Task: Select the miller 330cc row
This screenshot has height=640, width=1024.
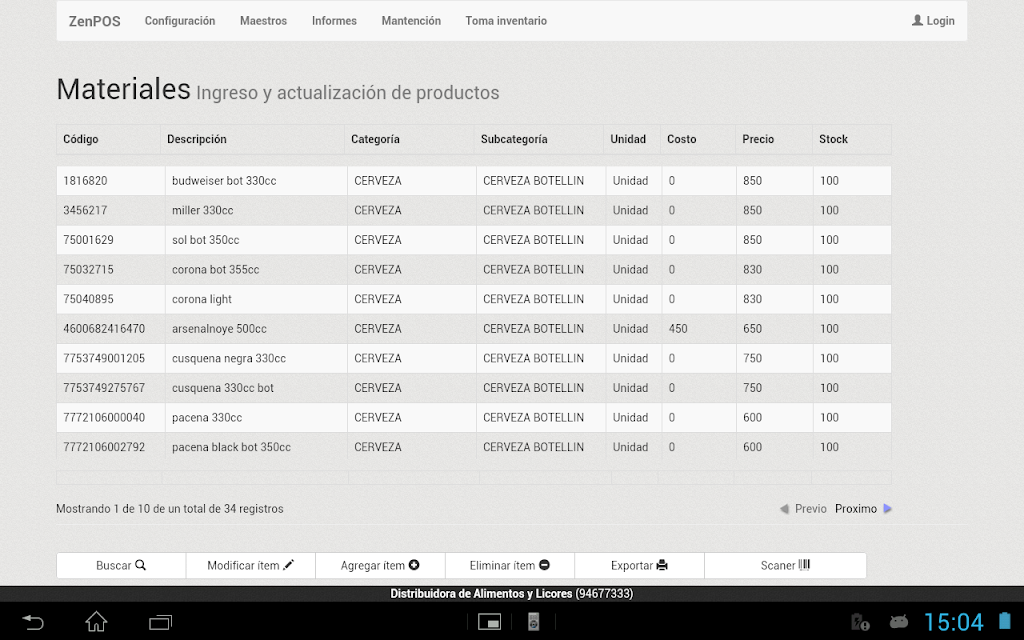Action: click(473, 210)
